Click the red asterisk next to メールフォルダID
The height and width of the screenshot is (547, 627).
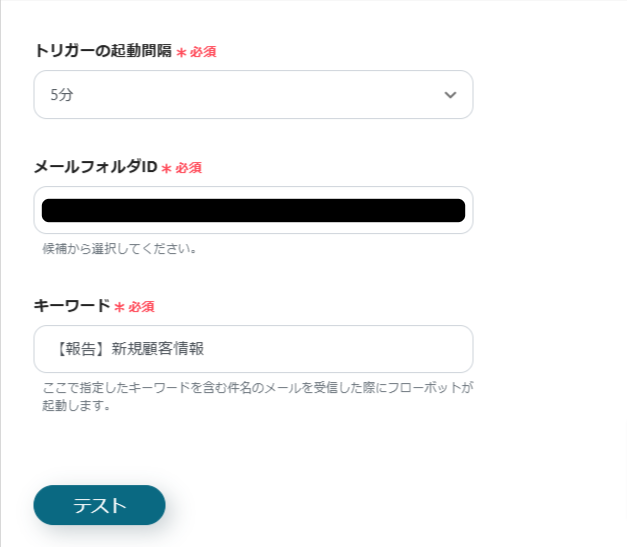167,169
